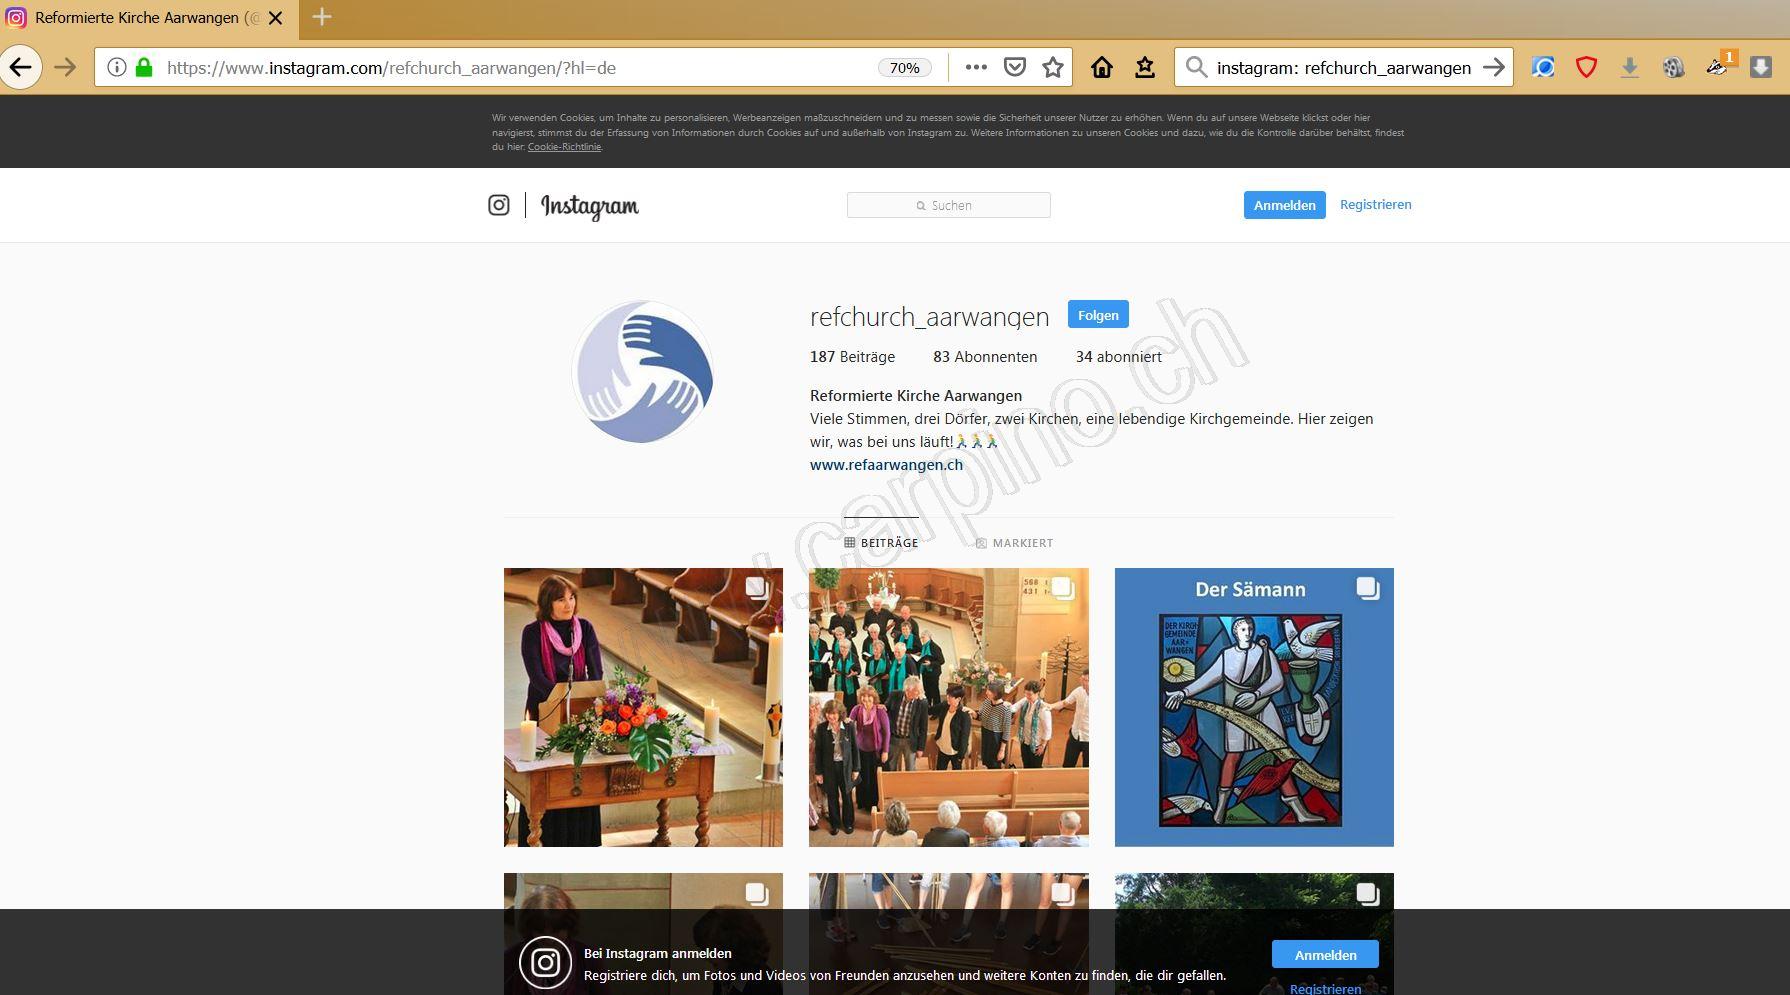Click Instagram icon in bottom banner
This screenshot has height=995, width=1790.
click(545, 963)
